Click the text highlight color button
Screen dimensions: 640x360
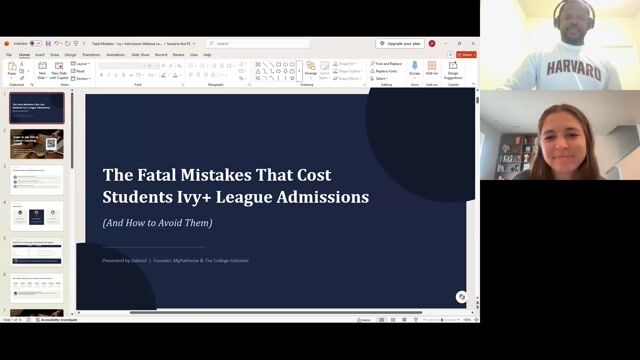tap(163, 75)
